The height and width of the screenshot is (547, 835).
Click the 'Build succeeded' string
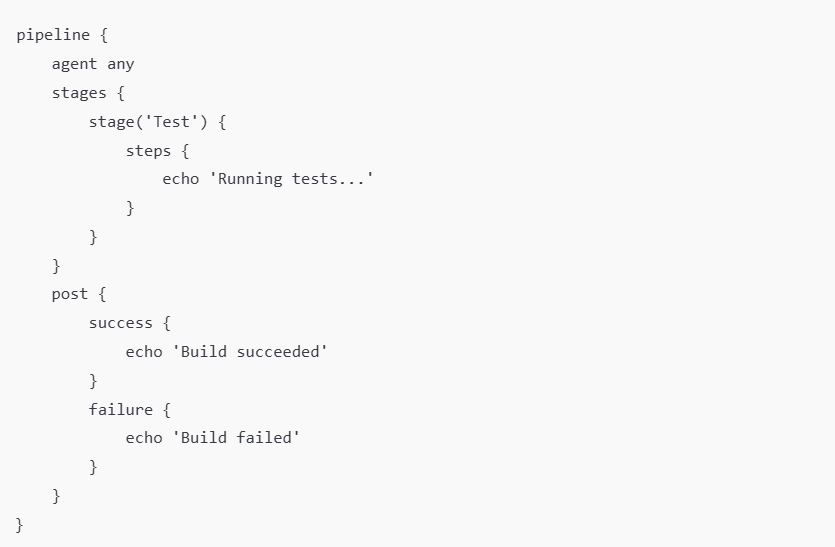(x=250, y=352)
